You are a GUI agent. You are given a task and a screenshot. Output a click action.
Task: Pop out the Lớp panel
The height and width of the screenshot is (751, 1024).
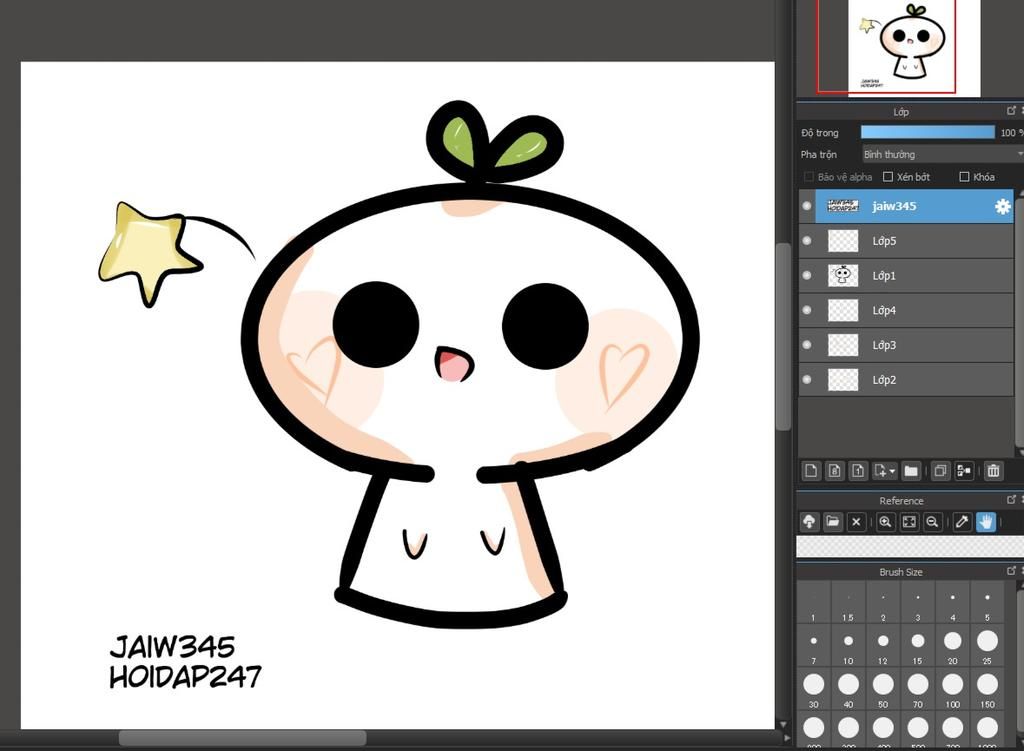[1012, 110]
